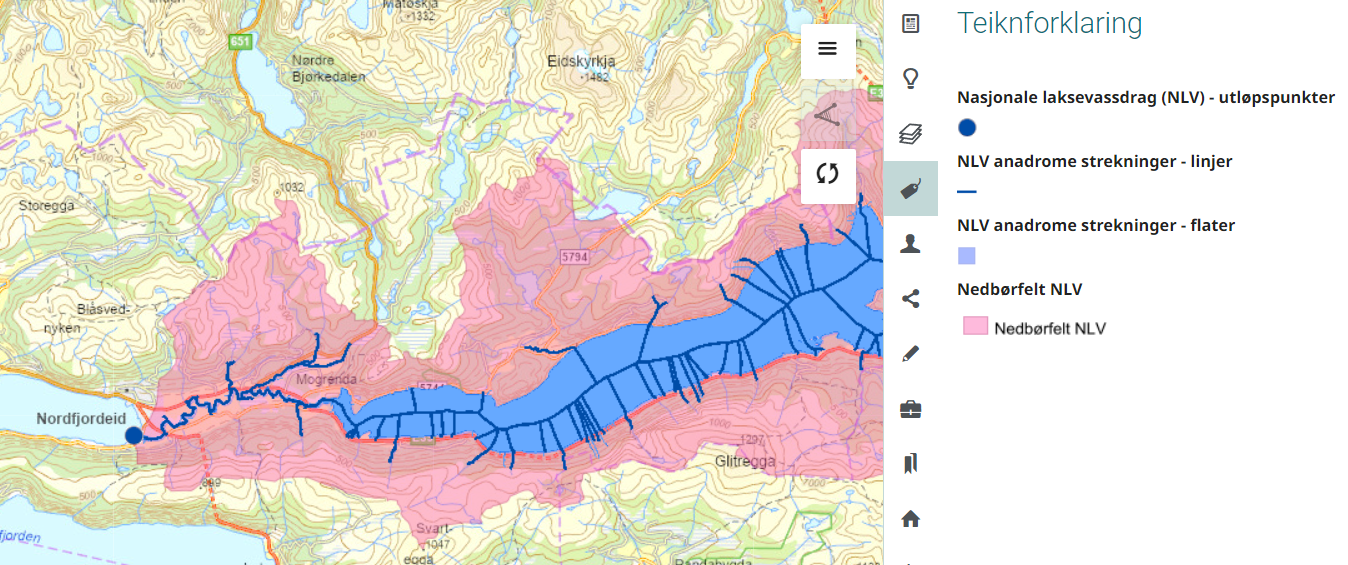Select the tag legend tab in sidebar
The image size is (1348, 565).
(910, 188)
